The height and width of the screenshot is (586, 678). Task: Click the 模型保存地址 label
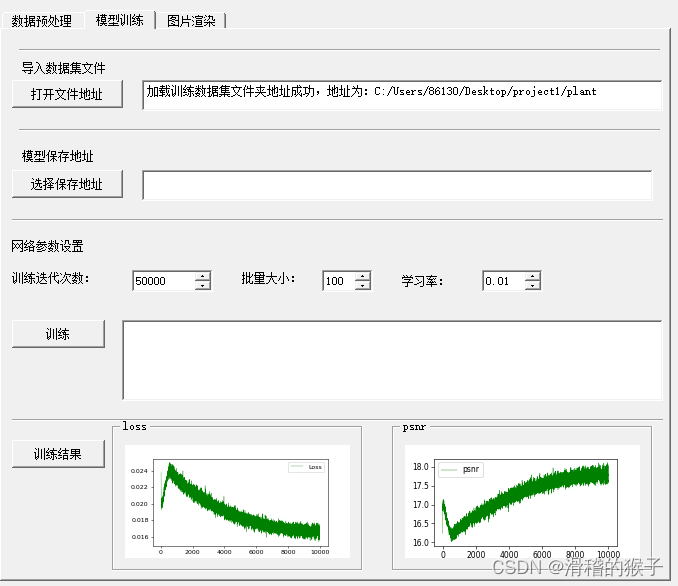coord(58,156)
